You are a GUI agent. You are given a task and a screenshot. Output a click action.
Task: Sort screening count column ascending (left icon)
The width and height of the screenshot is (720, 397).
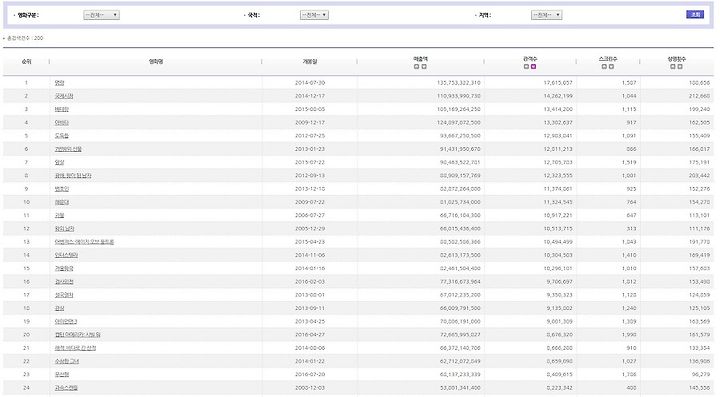(673, 67)
